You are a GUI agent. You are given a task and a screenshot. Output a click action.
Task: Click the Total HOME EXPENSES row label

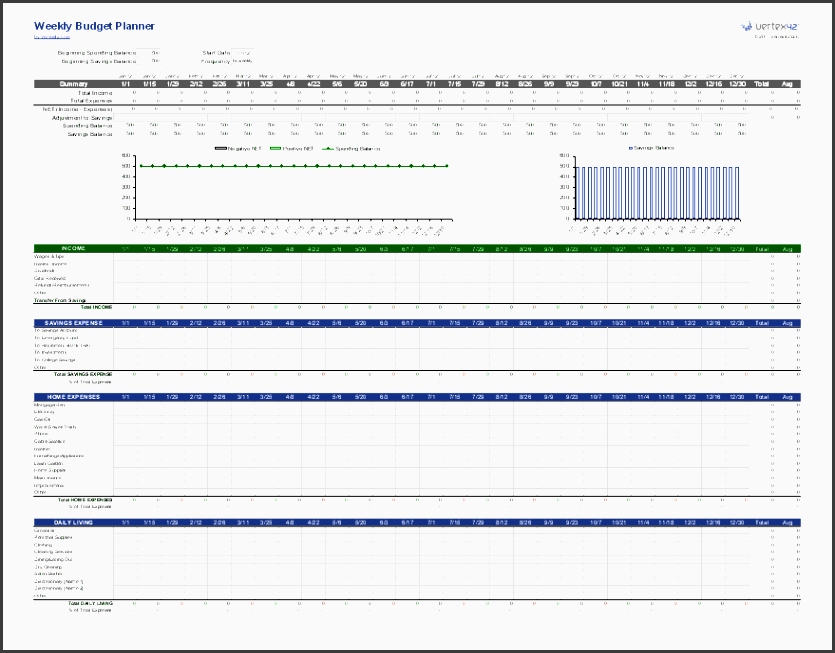tap(86, 499)
